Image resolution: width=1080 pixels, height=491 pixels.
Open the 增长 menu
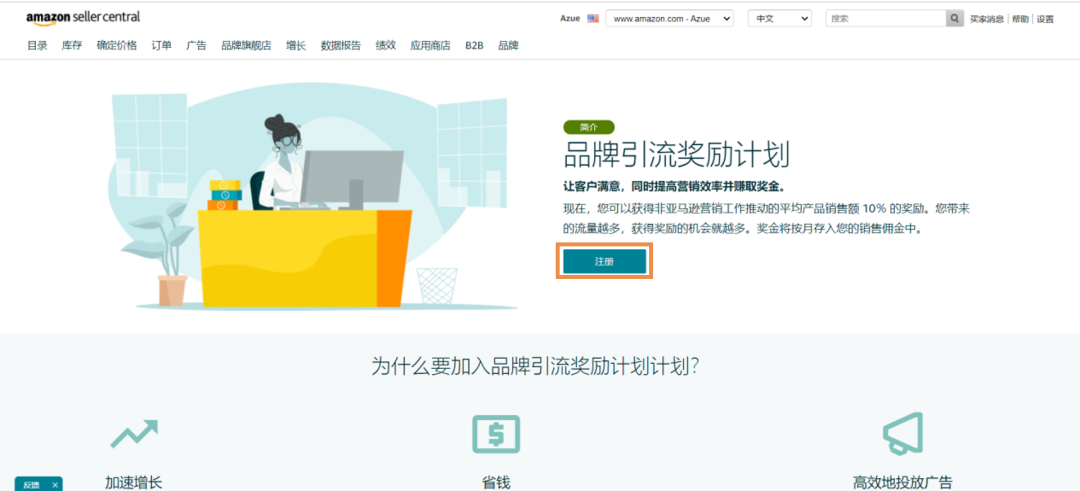click(295, 45)
